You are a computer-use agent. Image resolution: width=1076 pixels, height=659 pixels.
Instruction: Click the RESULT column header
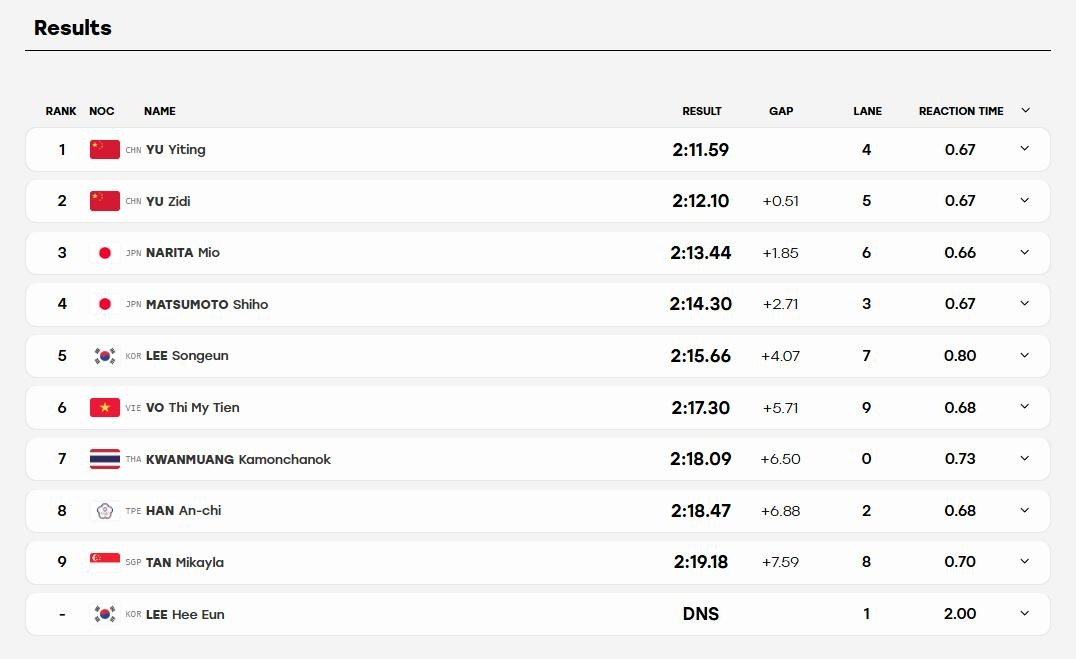click(701, 111)
